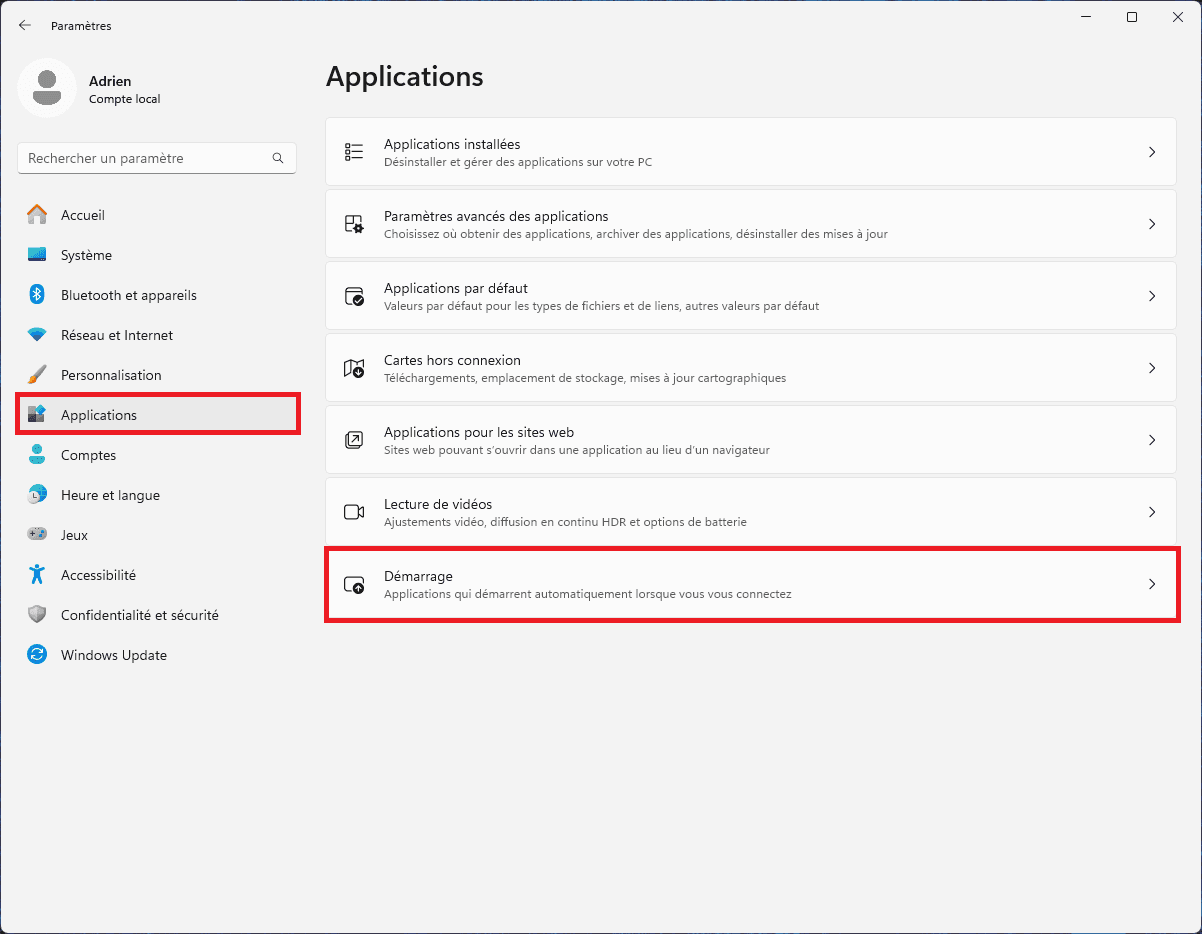Close the Paramètres window
The width and height of the screenshot is (1202, 934).
pos(1178,17)
